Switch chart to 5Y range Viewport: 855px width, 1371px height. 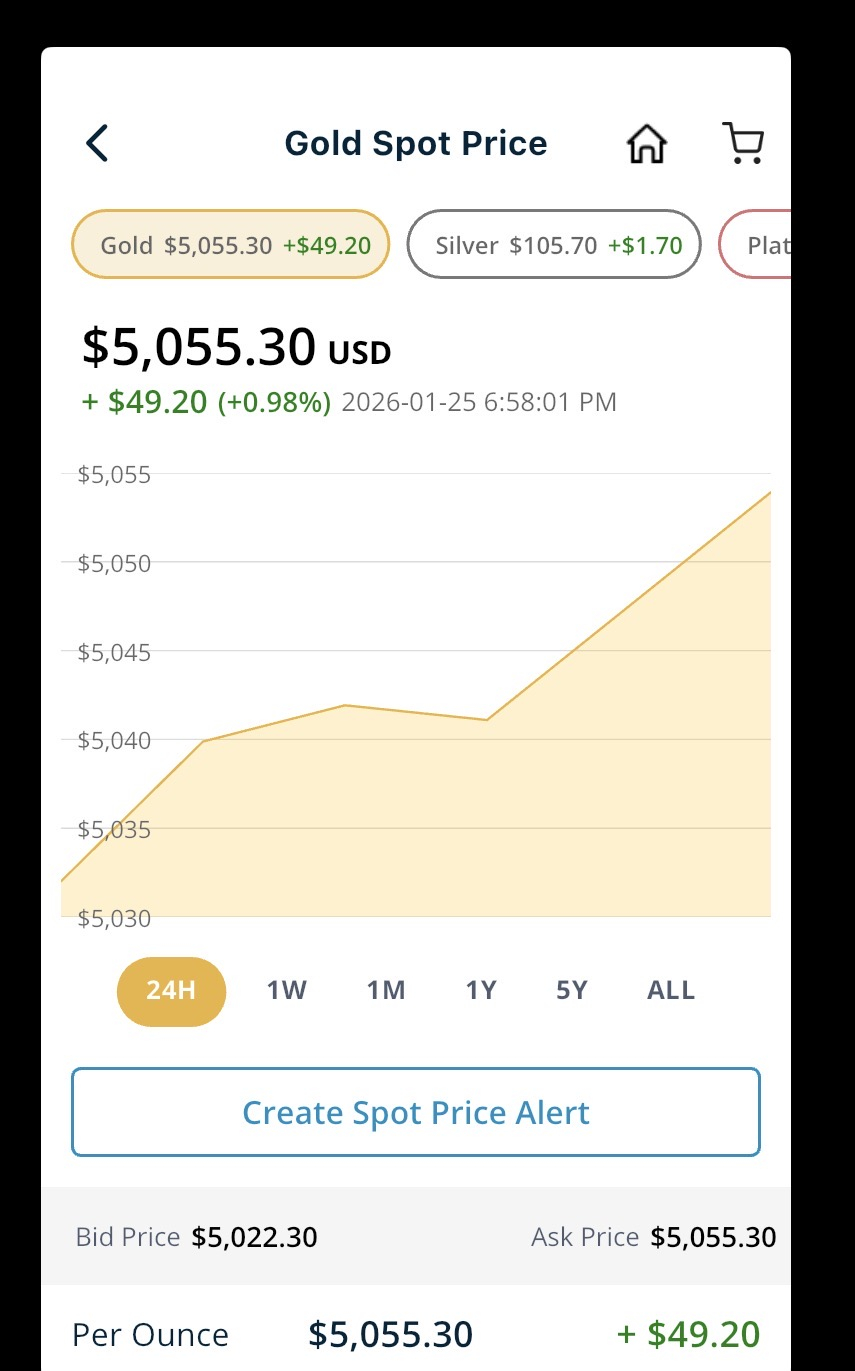(572, 991)
